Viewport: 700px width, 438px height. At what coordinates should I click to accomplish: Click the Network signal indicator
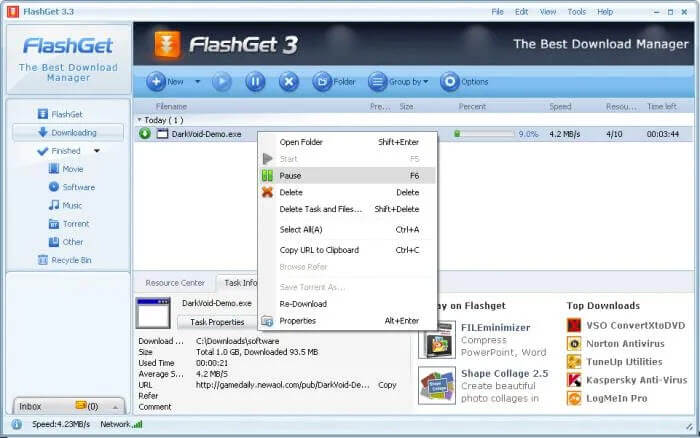pyautogui.click(x=138, y=424)
